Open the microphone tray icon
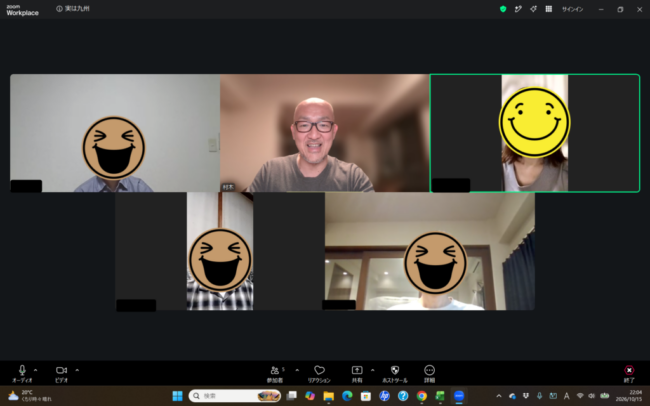The height and width of the screenshot is (406, 650). tap(539, 396)
